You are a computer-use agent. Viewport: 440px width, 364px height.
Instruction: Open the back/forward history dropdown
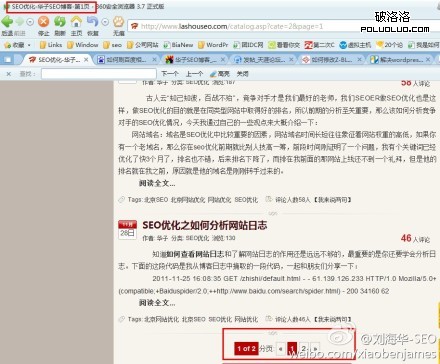tap(30, 22)
